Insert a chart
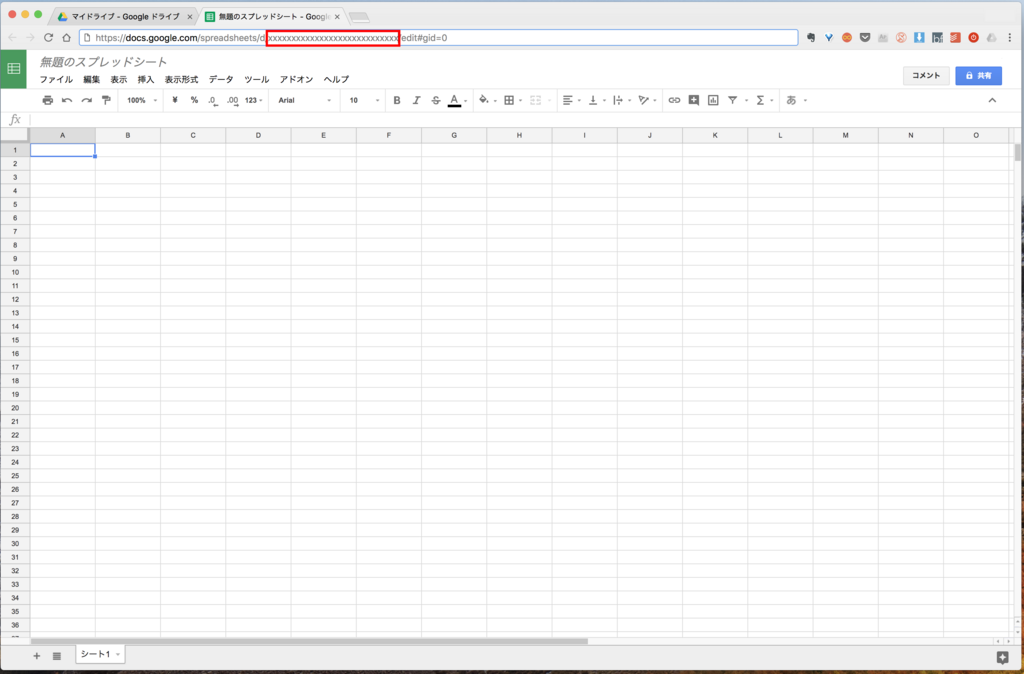Viewport: 1024px width, 674px height. pyautogui.click(x=713, y=101)
